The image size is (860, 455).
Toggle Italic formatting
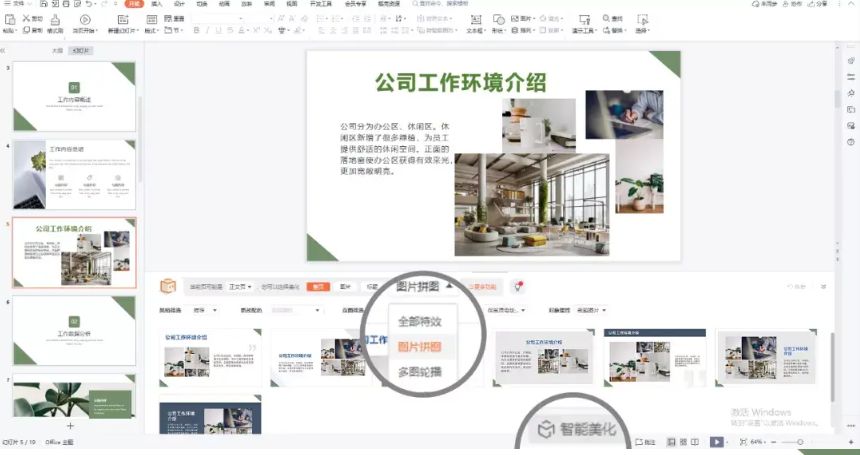tap(207, 31)
